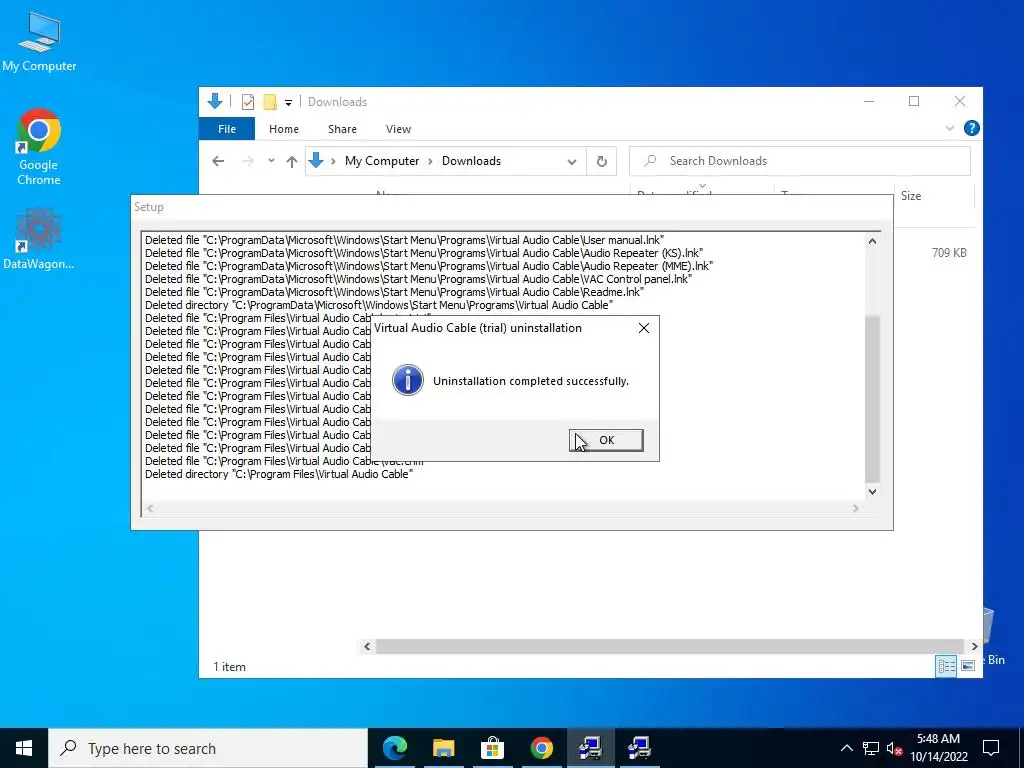Maximize the Downloads window

914,101
